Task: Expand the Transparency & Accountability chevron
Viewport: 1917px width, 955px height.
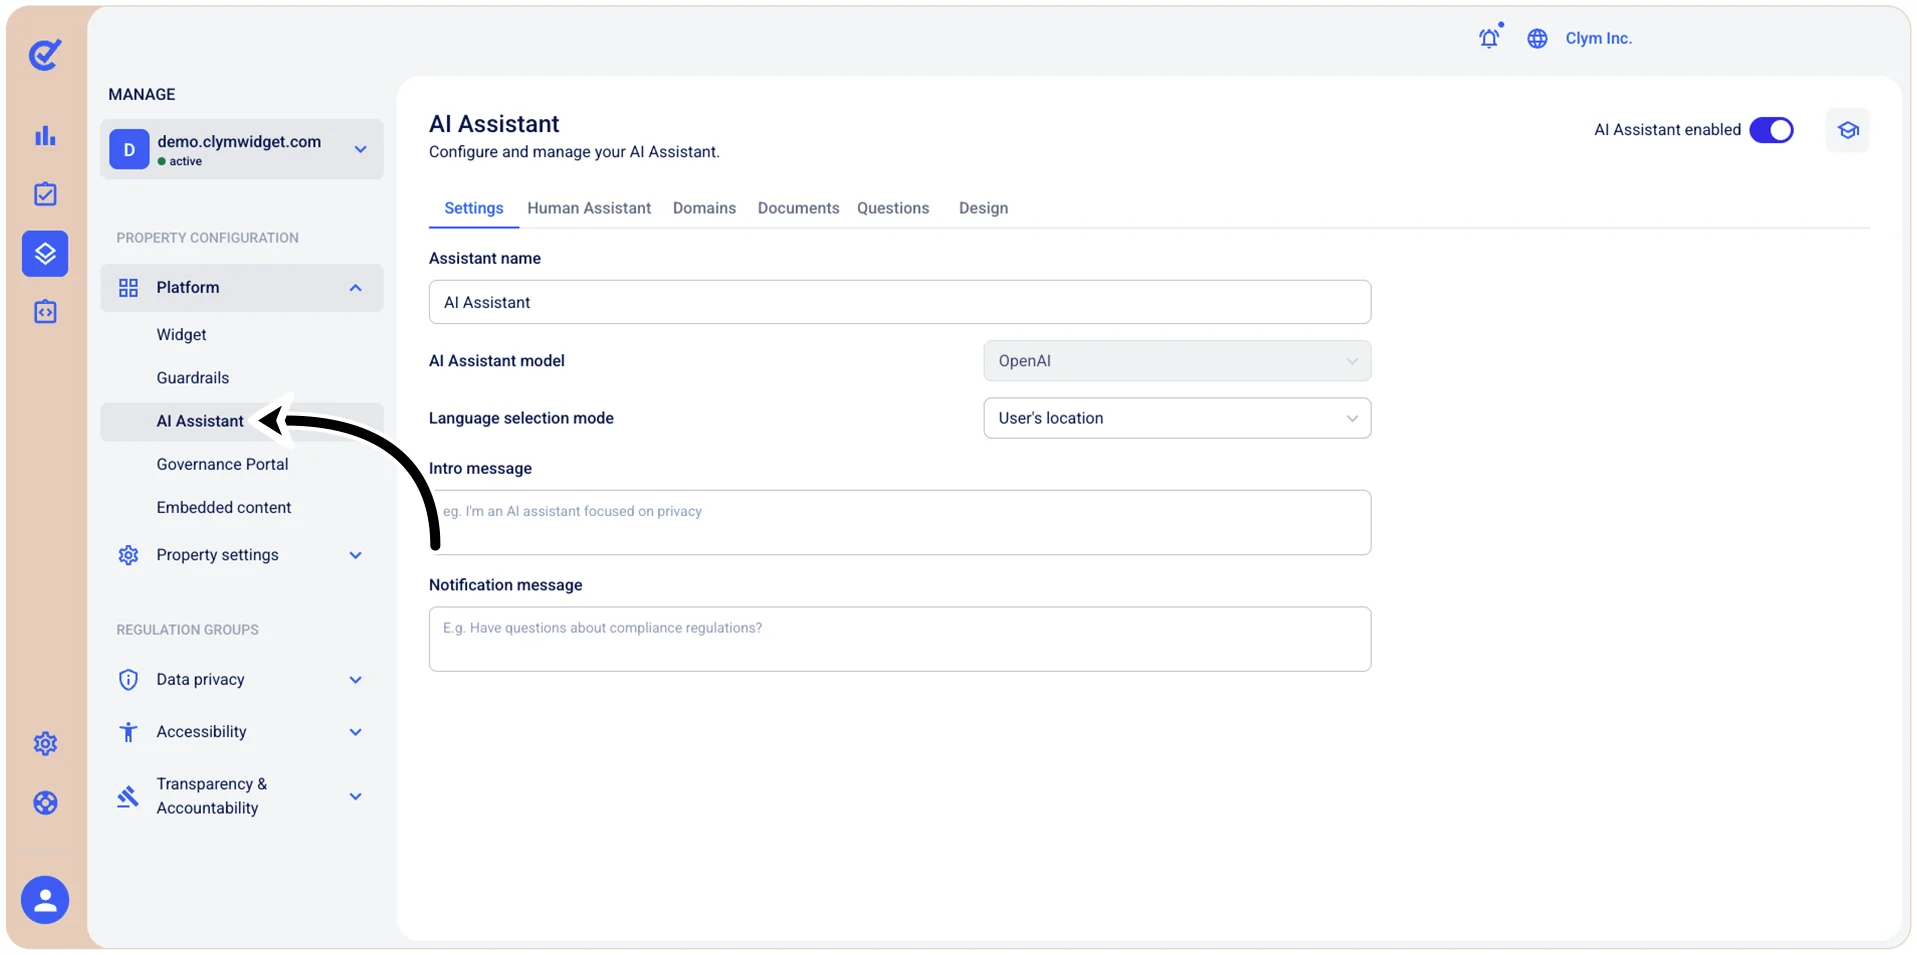Action: click(355, 797)
